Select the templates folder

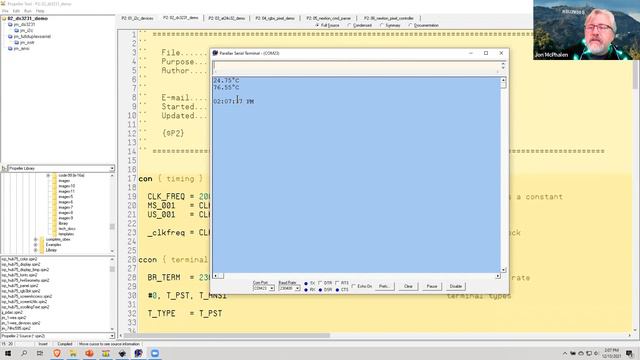[x=66, y=234]
